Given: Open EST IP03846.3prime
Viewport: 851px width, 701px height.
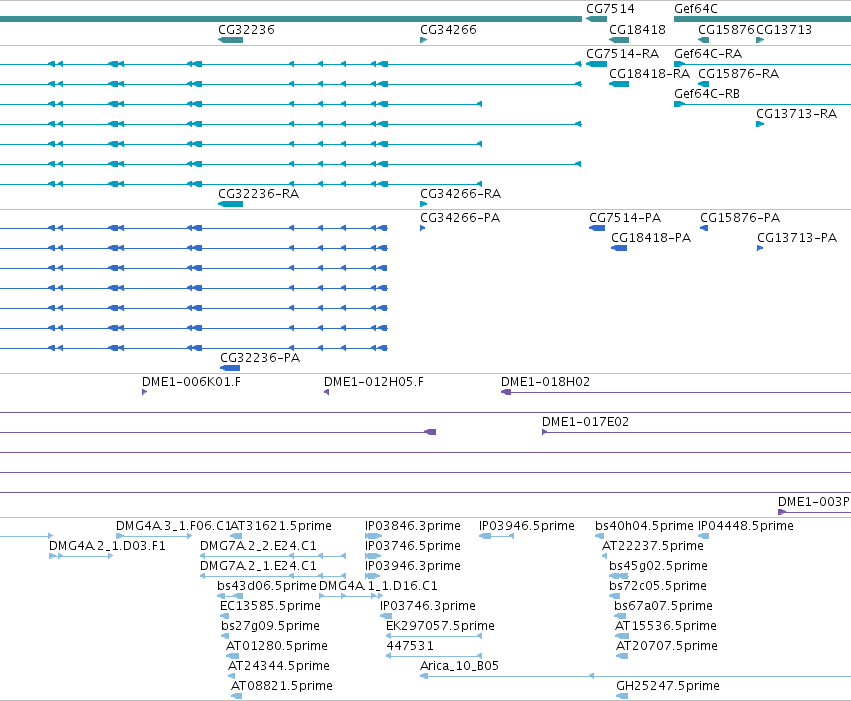Looking at the screenshot, I should point(412,526).
